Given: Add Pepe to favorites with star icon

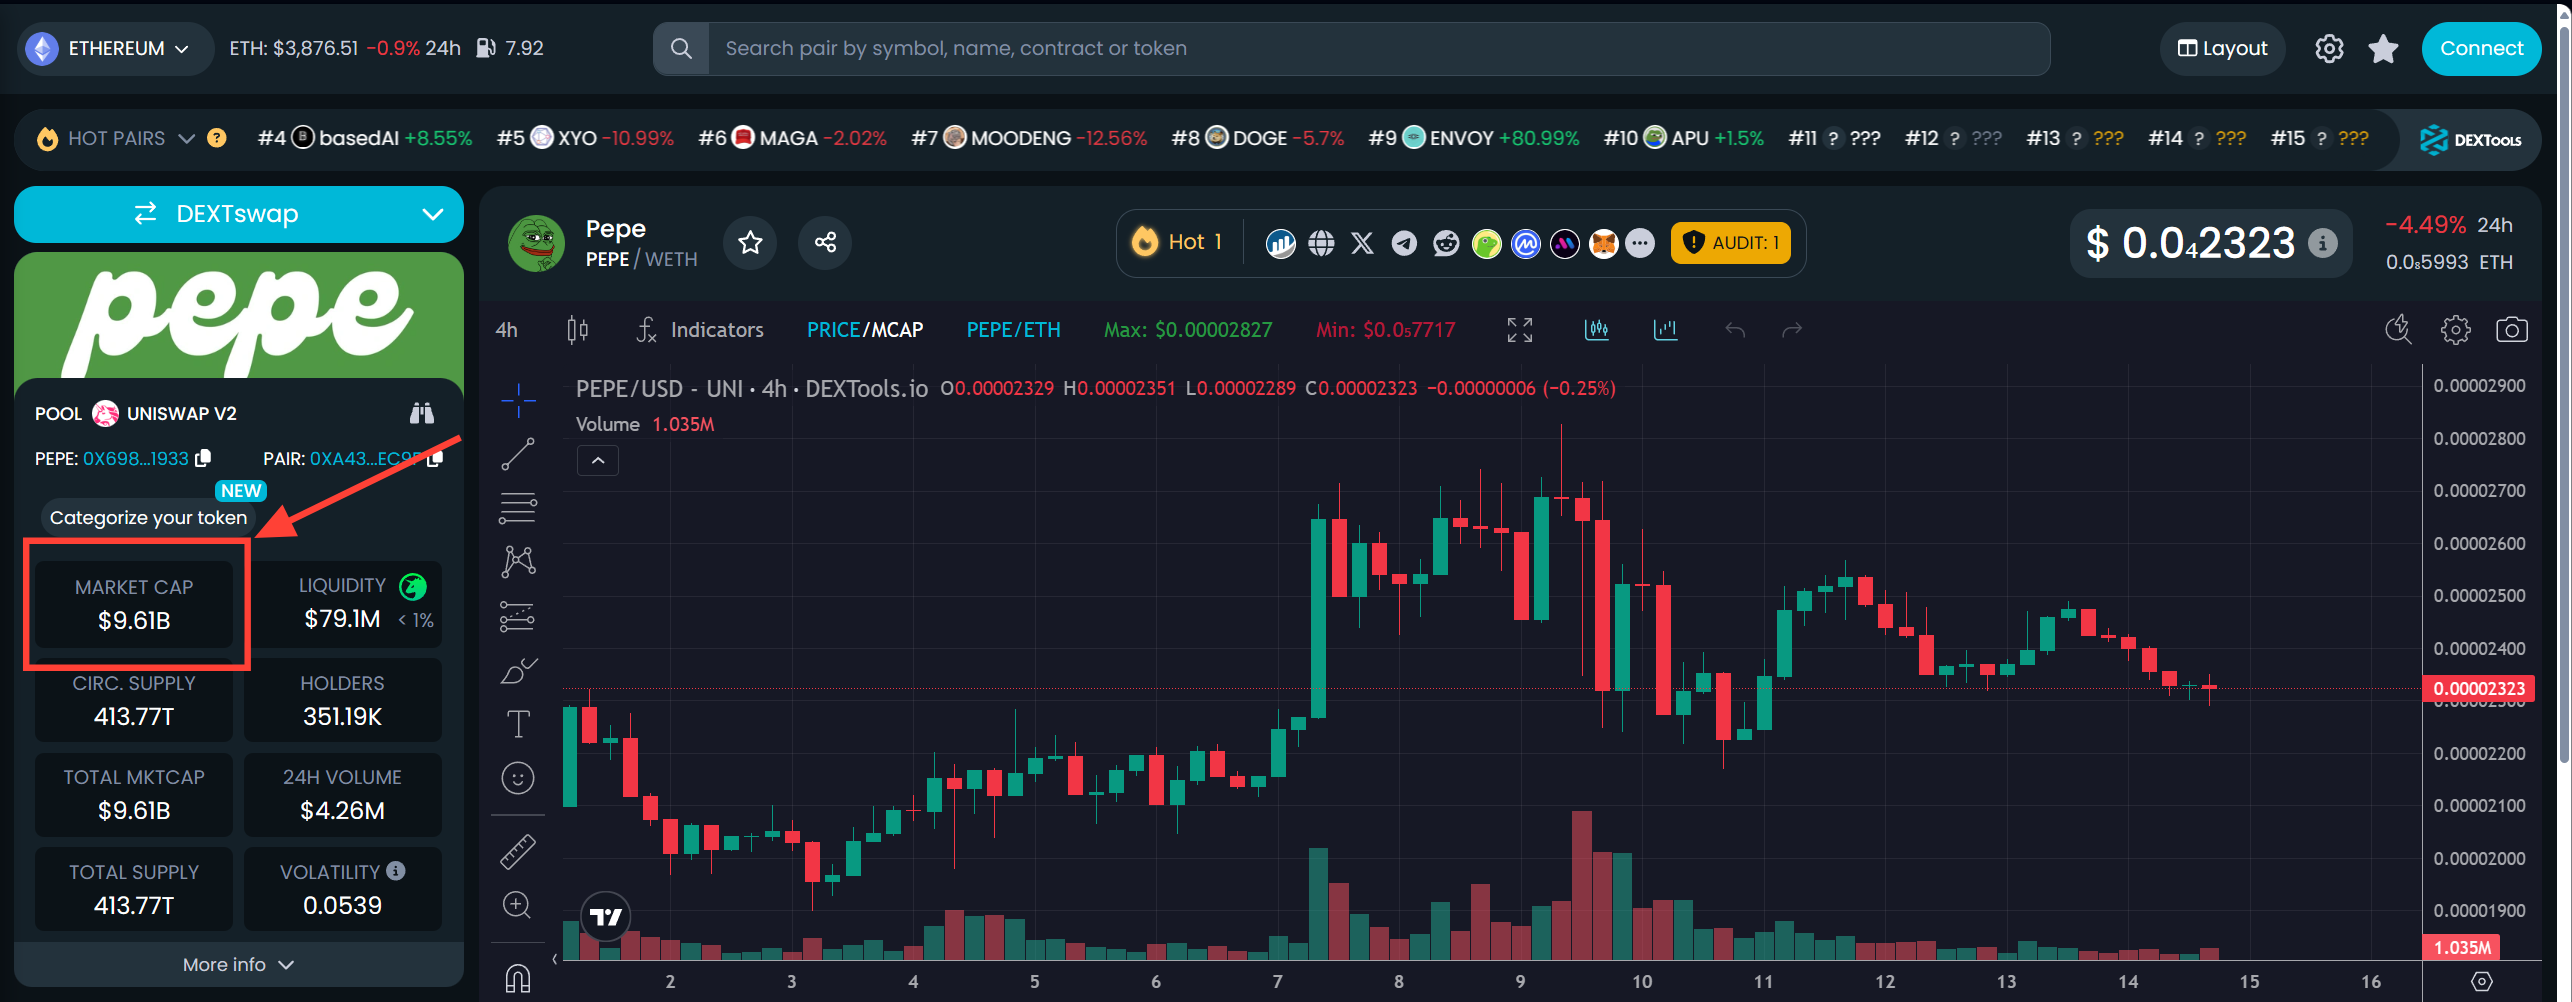Looking at the screenshot, I should [750, 243].
